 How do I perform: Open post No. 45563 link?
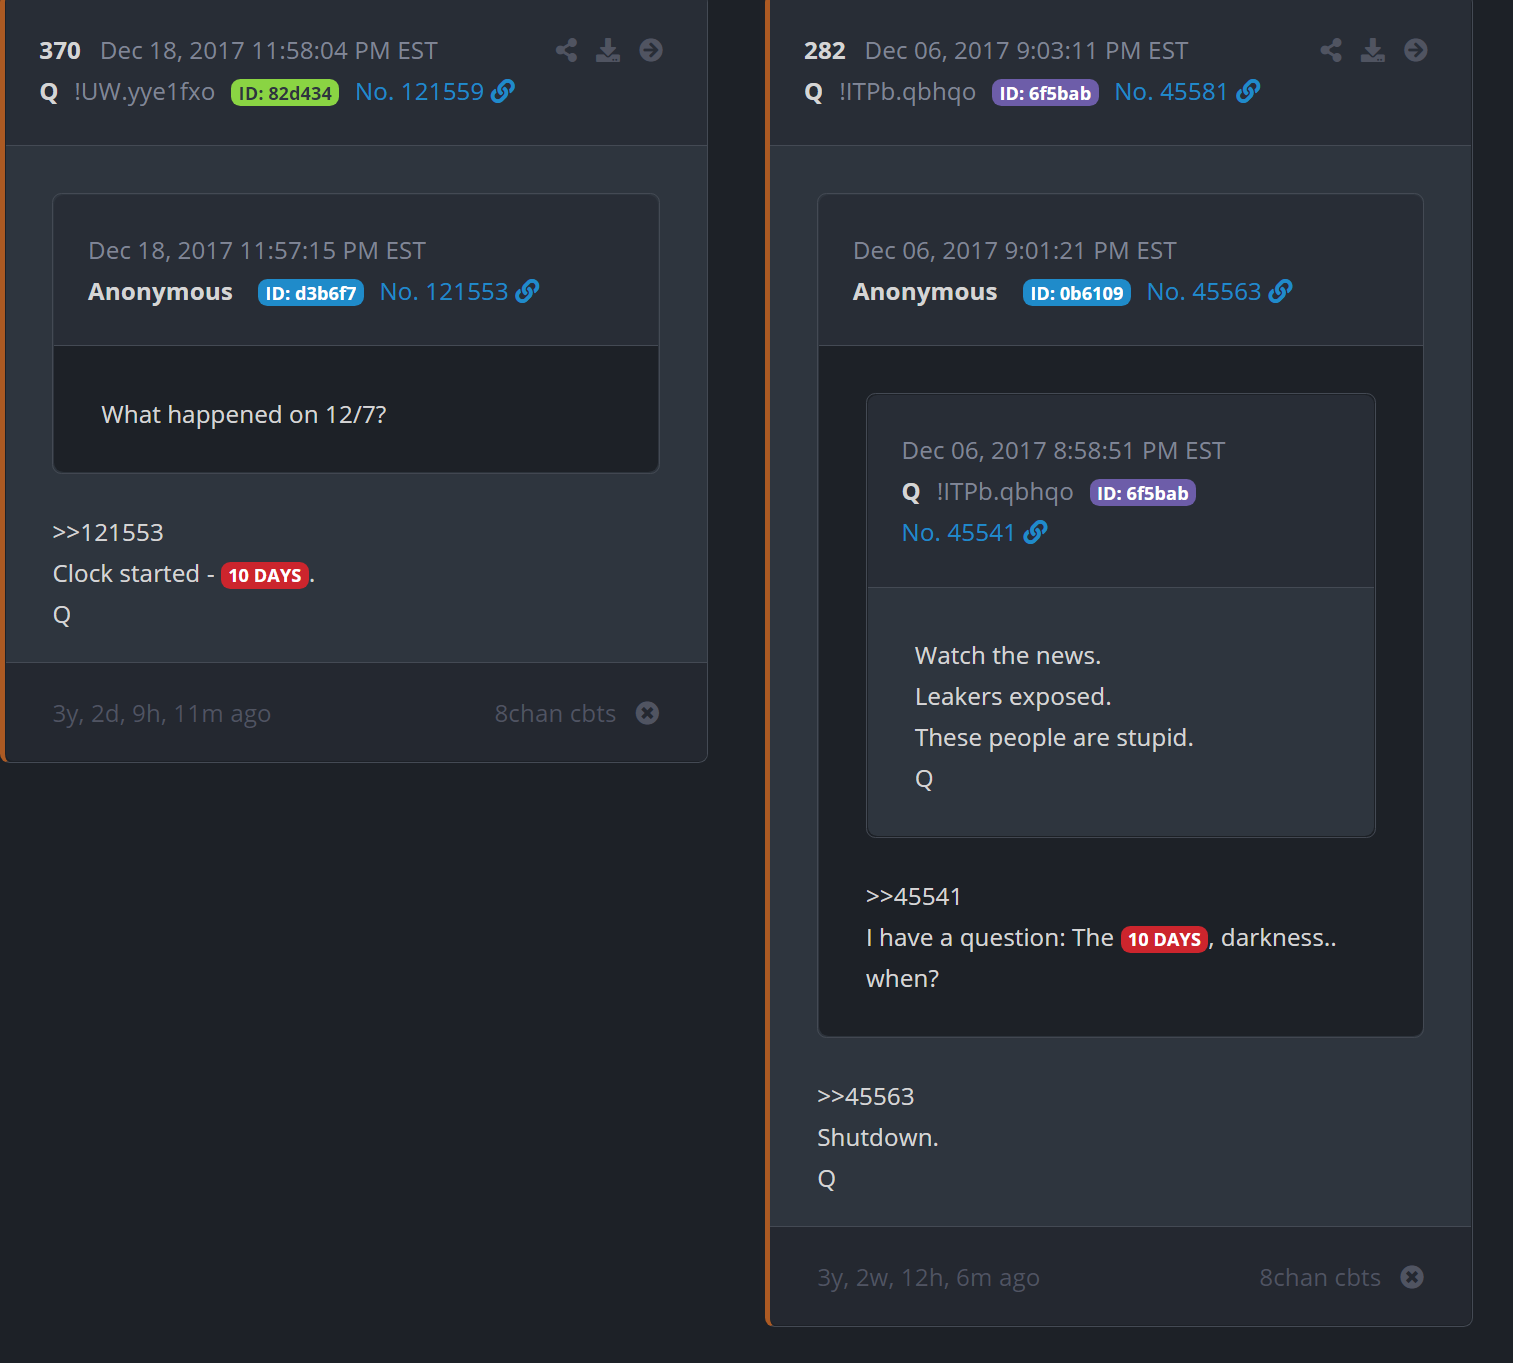(x=1204, y=292)
